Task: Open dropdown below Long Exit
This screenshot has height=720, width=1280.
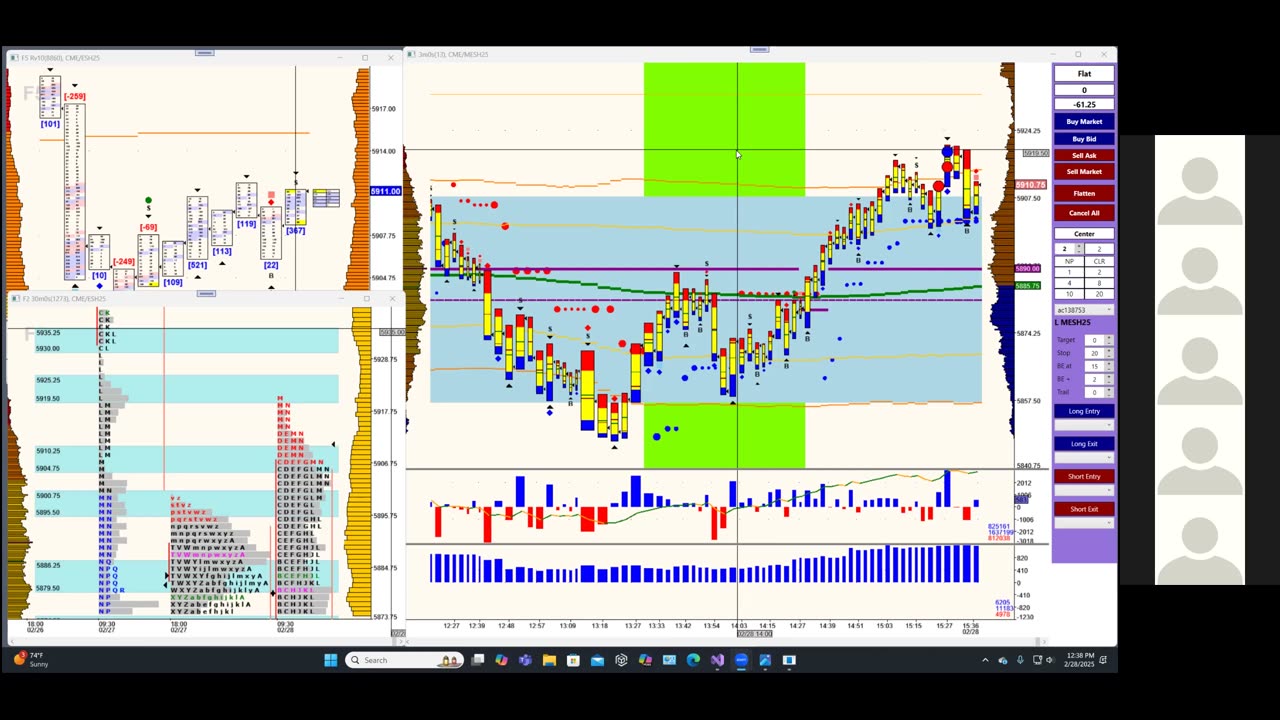Action: point(1084,458)
